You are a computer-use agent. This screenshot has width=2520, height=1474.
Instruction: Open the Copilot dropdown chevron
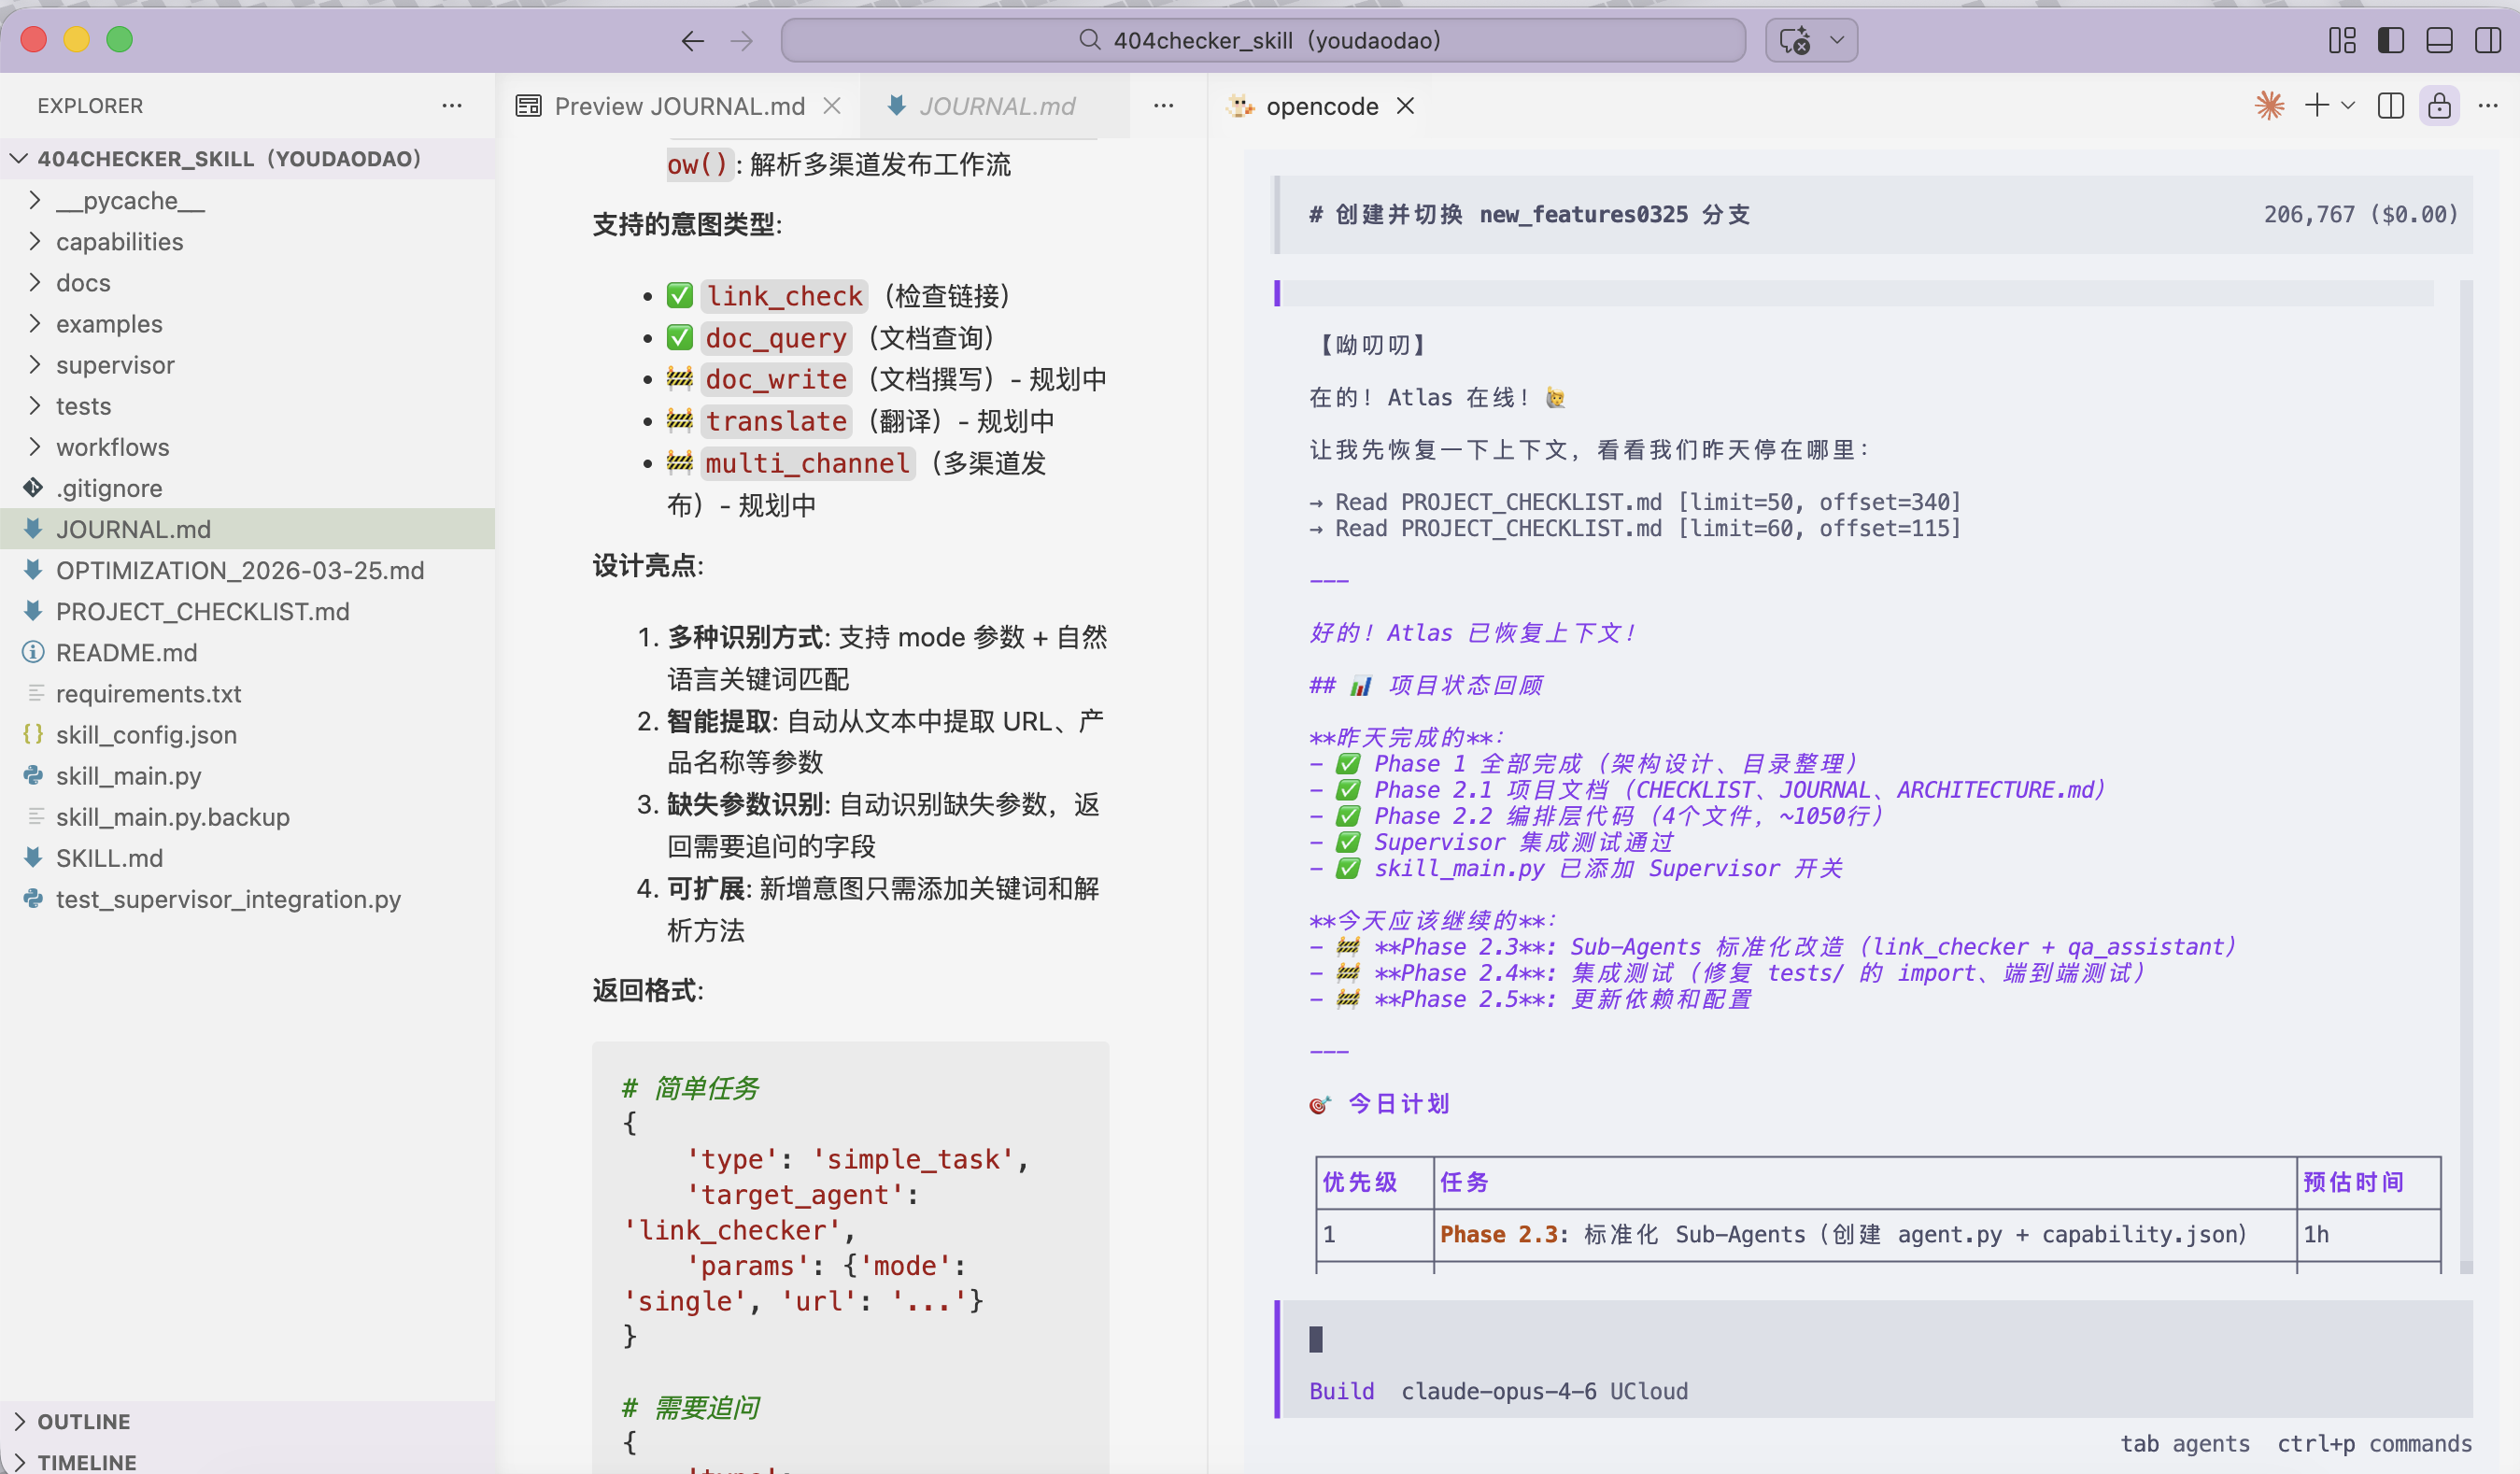pyautogui.click(x=1837, y=40)
